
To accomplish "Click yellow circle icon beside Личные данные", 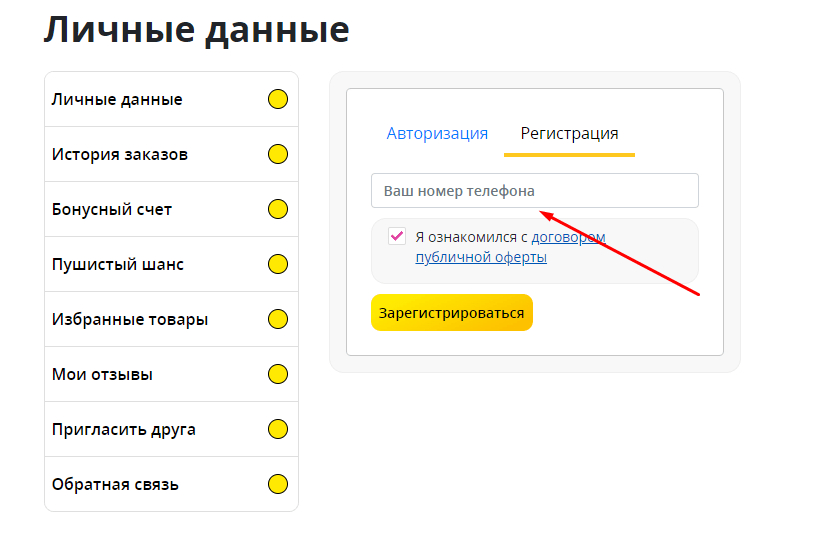I will coord(278,100).
